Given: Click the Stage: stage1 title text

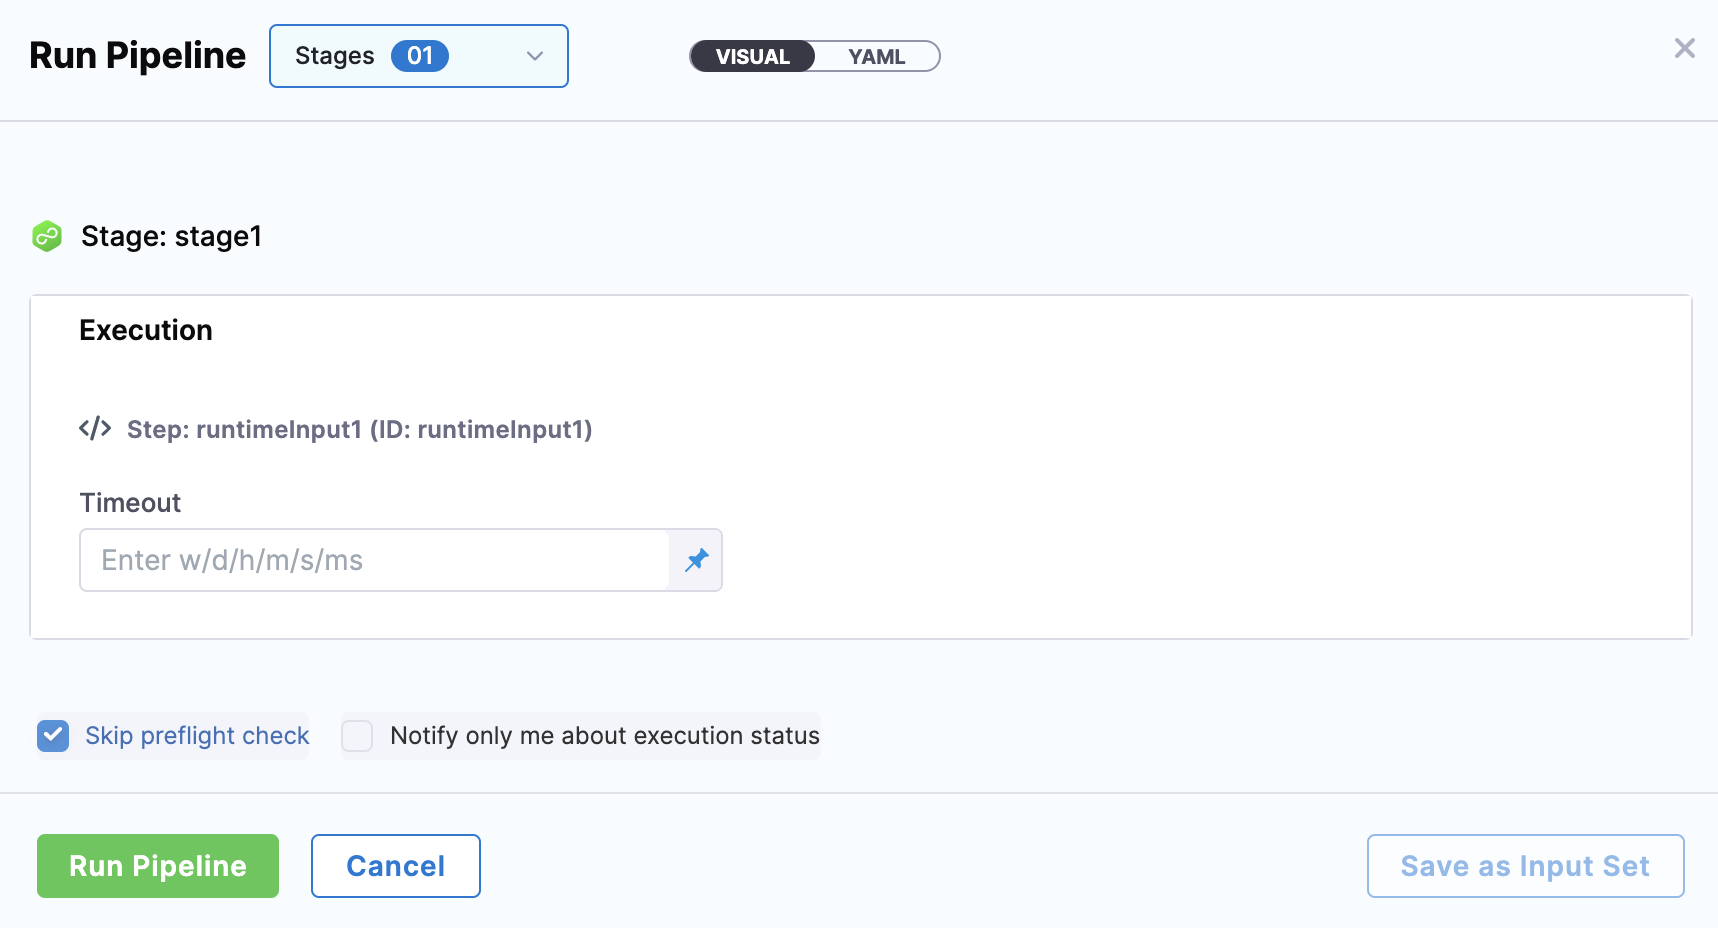Looking at the screenshot, I should click(x=171, y=237).
